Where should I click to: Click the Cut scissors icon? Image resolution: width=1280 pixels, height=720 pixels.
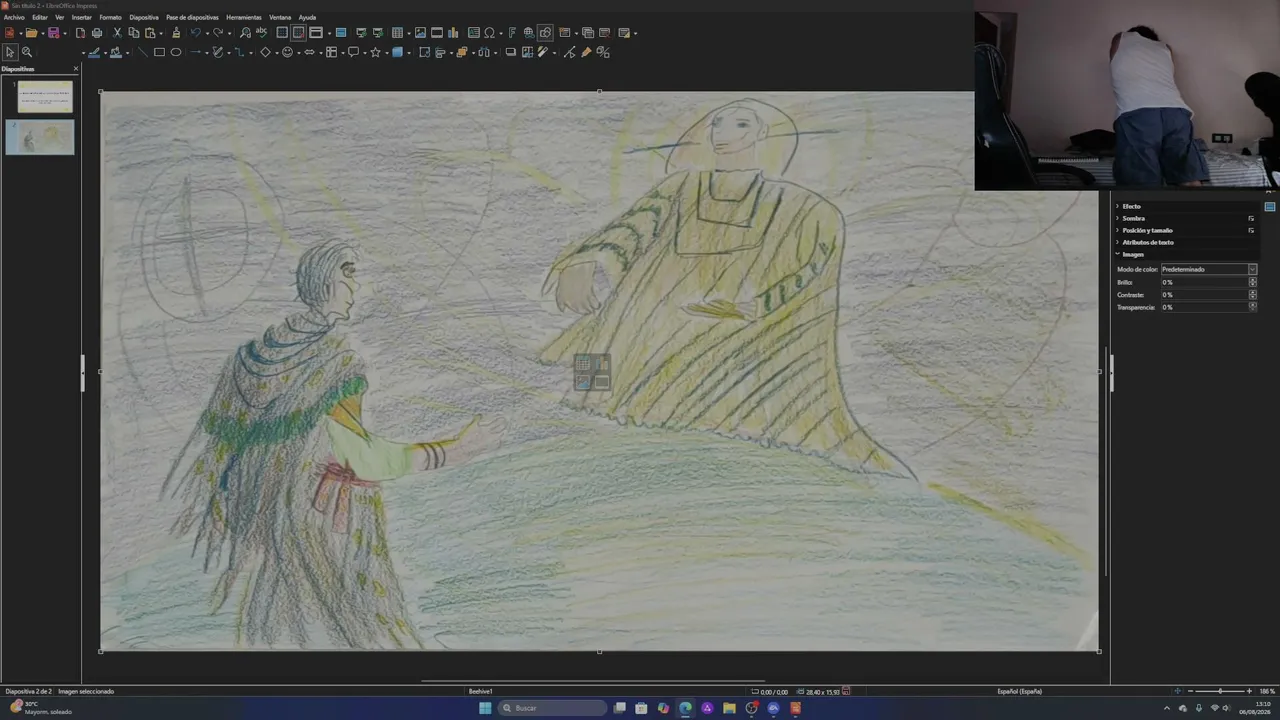(x=117, y=33)
